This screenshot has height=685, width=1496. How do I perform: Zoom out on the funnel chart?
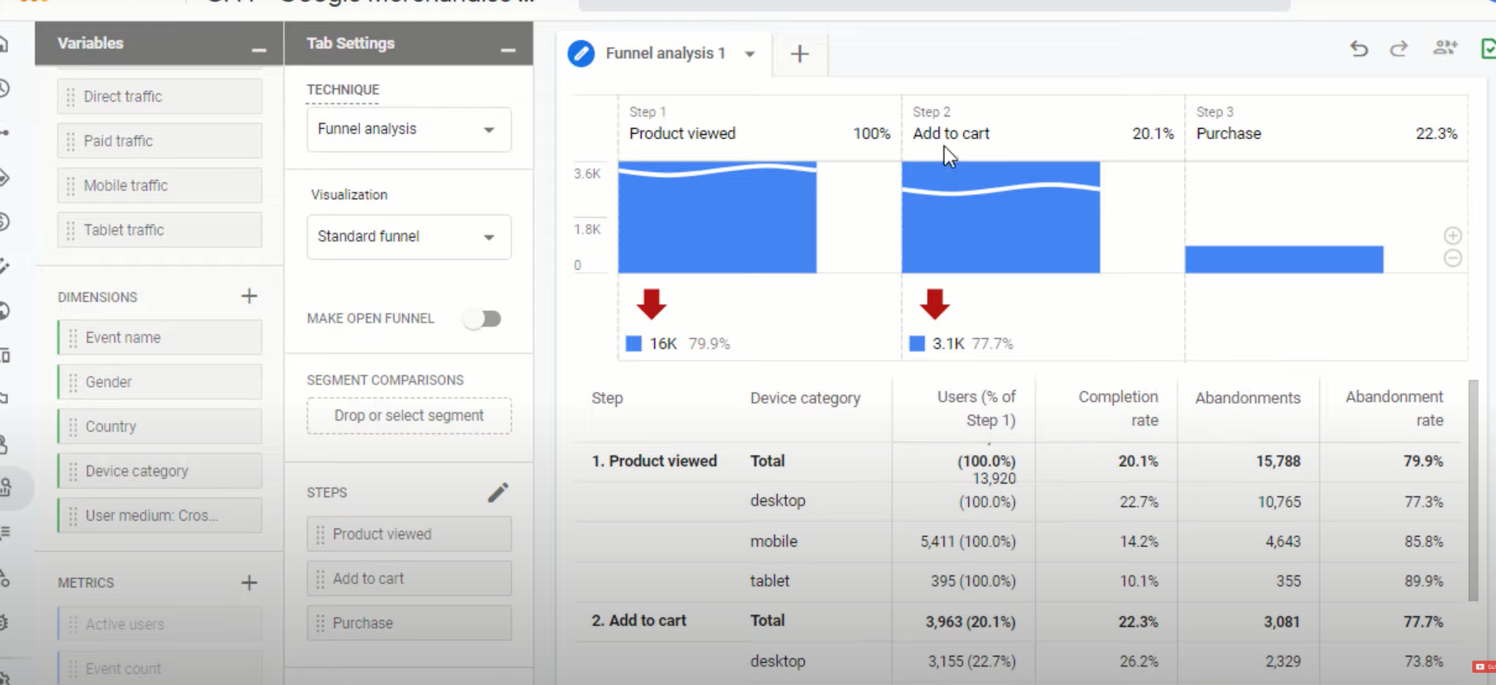click(x=1453, y=258)
